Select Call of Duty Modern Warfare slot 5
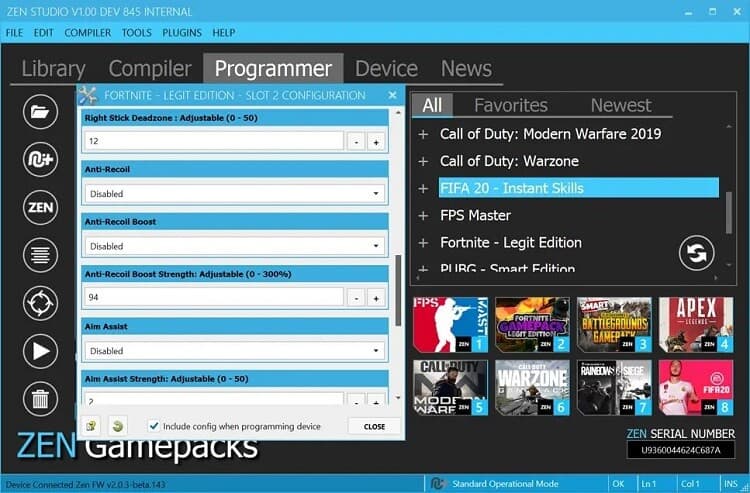Viewport: 750px width, 493px height. click(451, 388)
